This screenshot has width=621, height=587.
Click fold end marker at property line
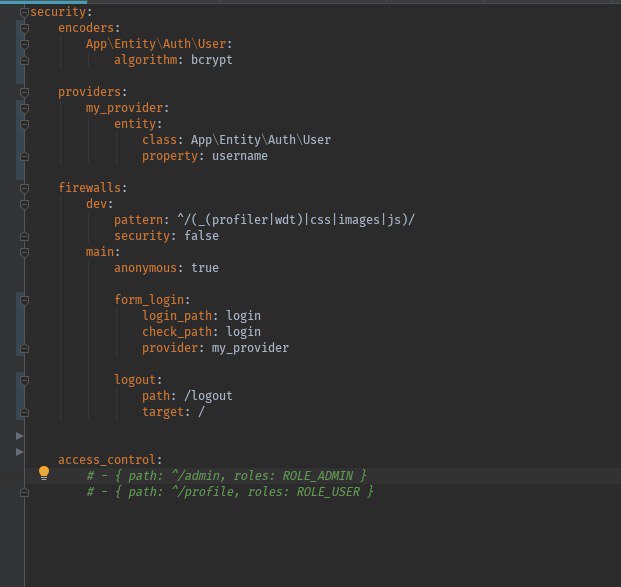24,157
